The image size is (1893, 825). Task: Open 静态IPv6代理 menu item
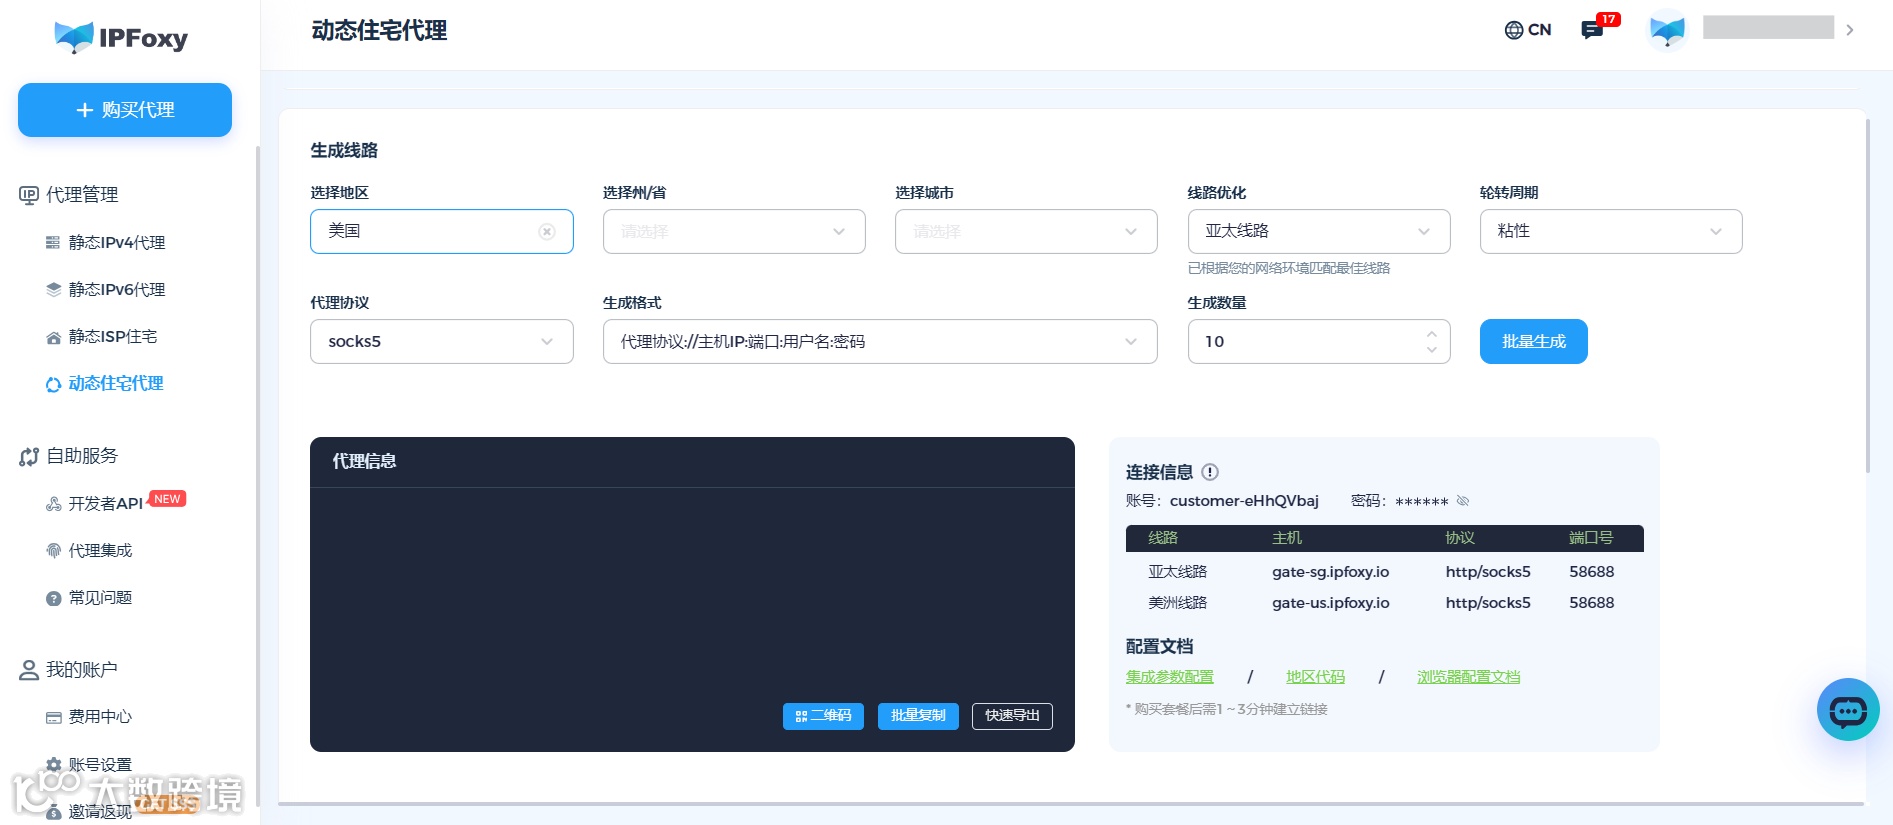(x=117, y=290)
